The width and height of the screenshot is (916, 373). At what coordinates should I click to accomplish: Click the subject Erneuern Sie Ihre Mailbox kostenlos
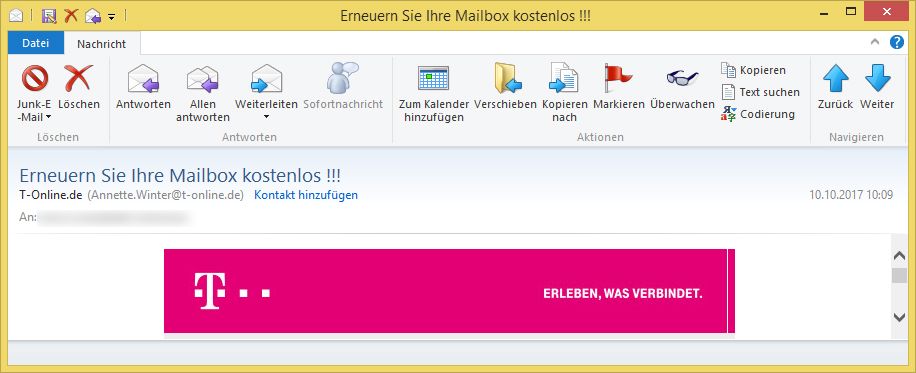(x=180, y=175)
